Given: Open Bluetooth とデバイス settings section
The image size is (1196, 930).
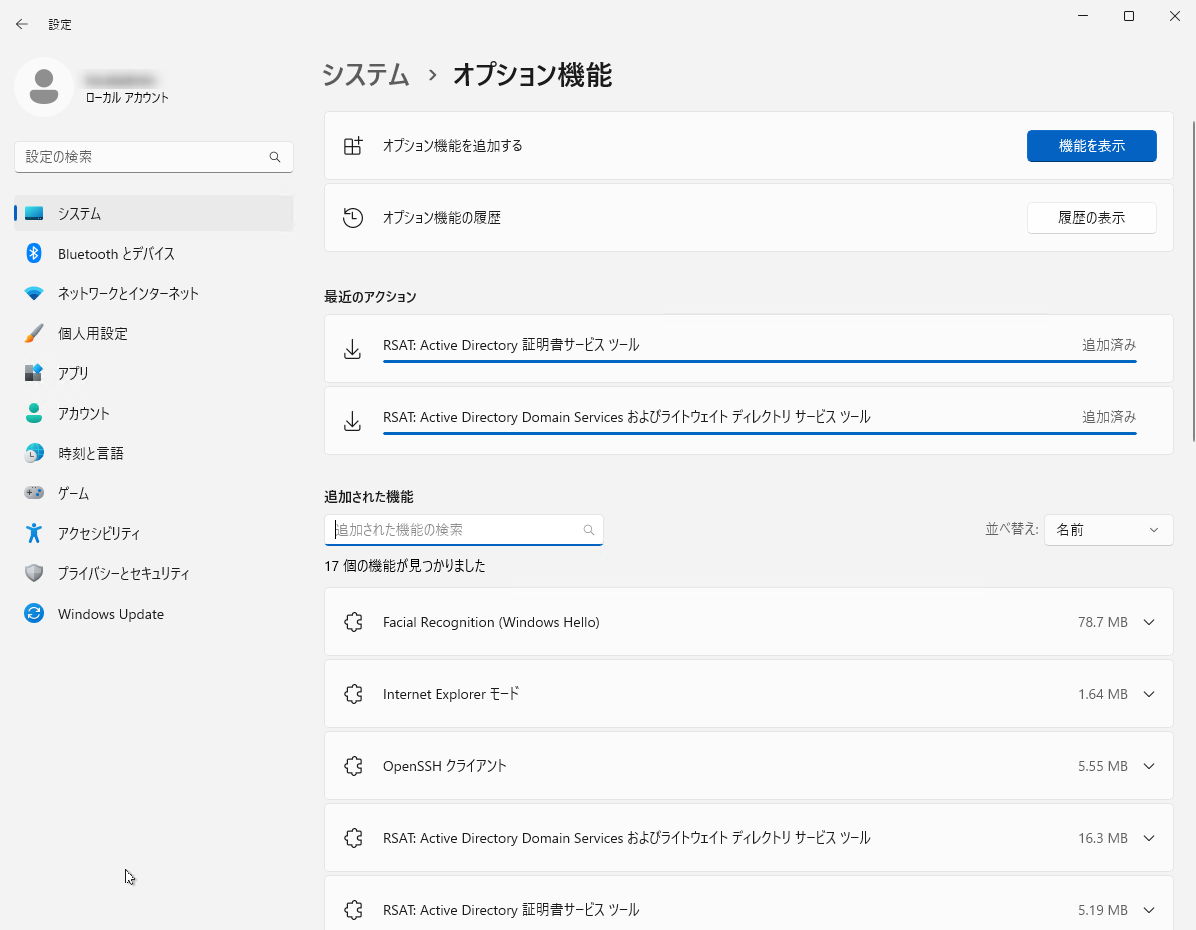Looking at the screenshot, I should click(x=153, y=253).
